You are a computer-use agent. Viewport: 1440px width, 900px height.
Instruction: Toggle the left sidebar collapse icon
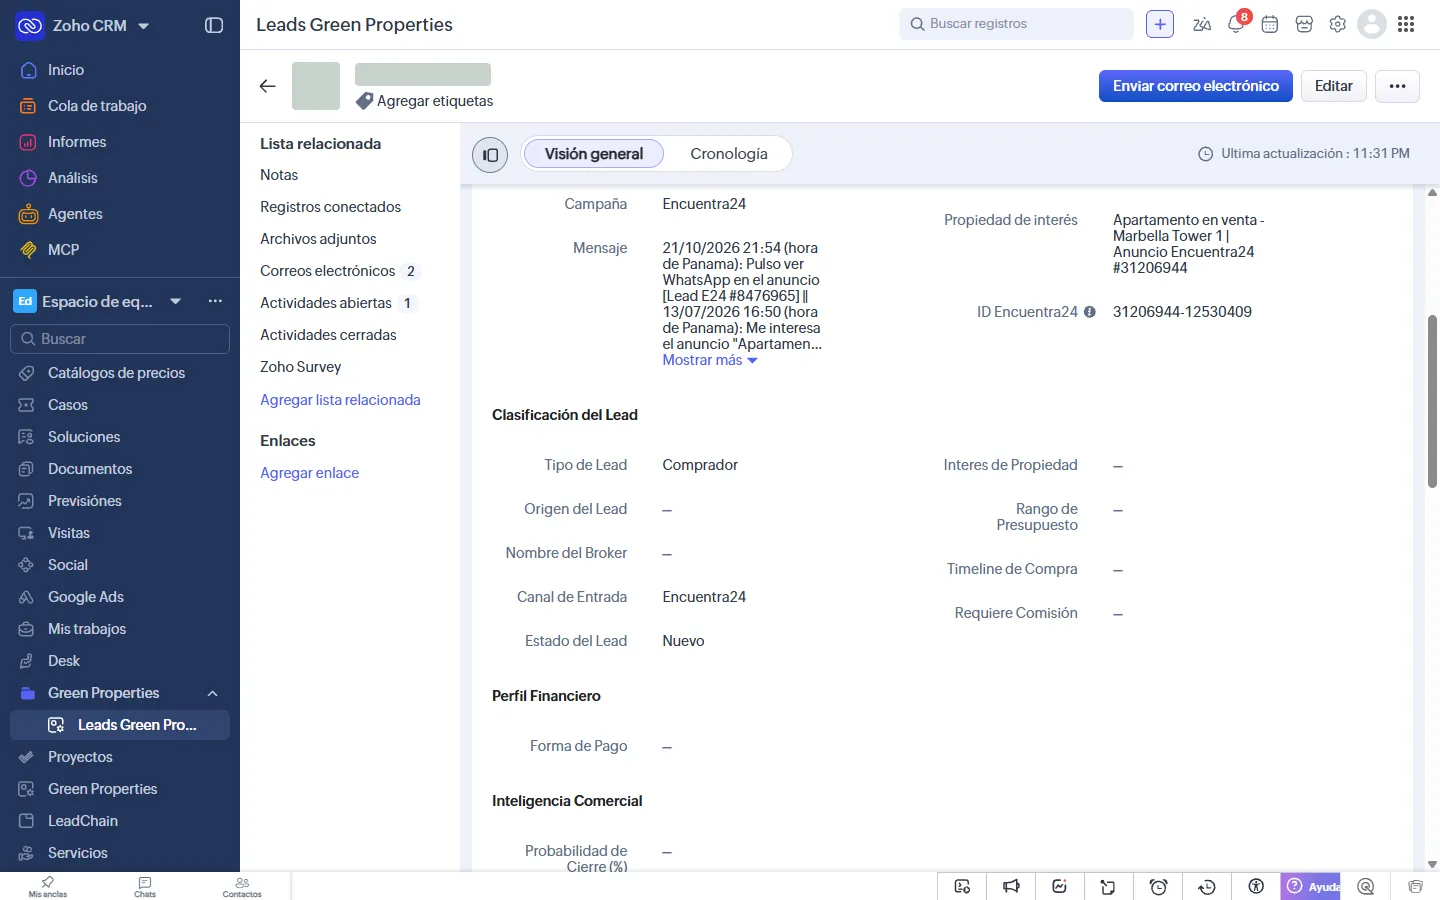point(214,25)
